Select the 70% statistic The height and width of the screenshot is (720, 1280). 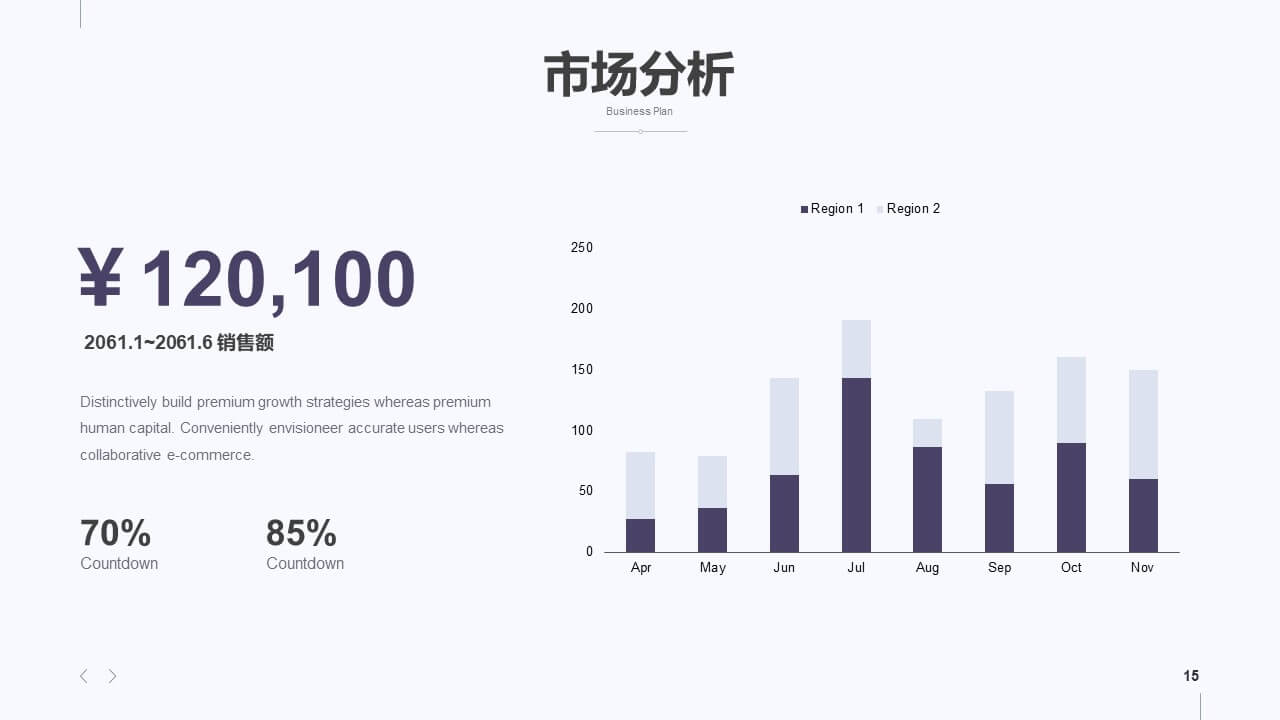tap(115, 533)
